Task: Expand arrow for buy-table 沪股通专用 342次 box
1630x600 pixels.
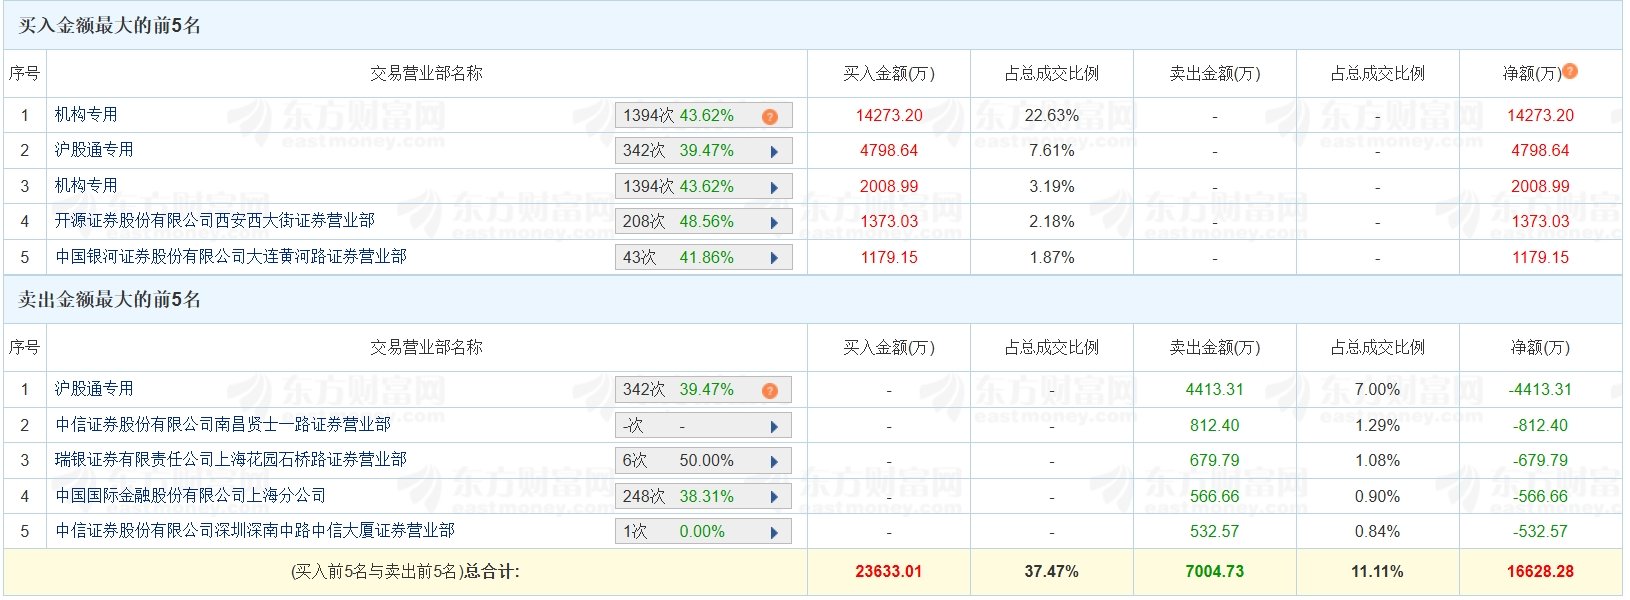Action: pos(774,152)
